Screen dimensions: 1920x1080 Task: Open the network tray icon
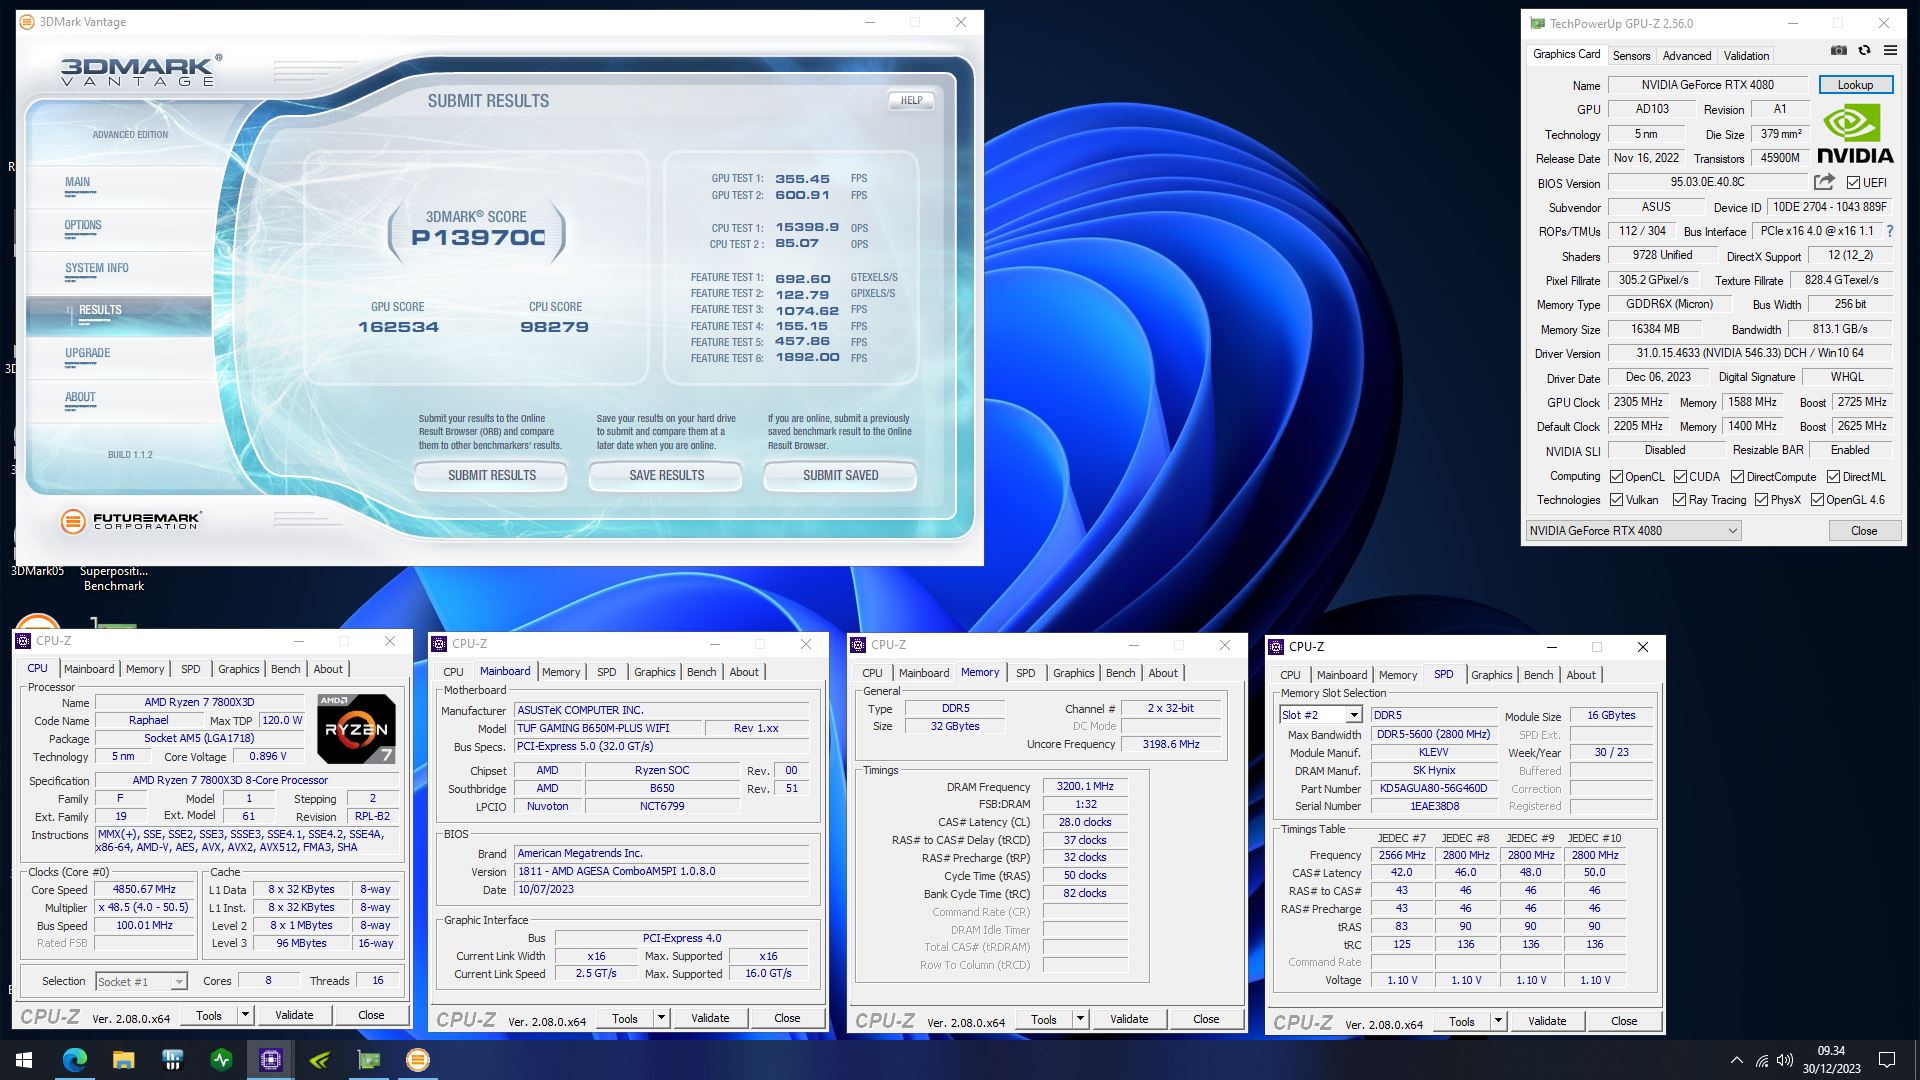pos(1762,1060)
